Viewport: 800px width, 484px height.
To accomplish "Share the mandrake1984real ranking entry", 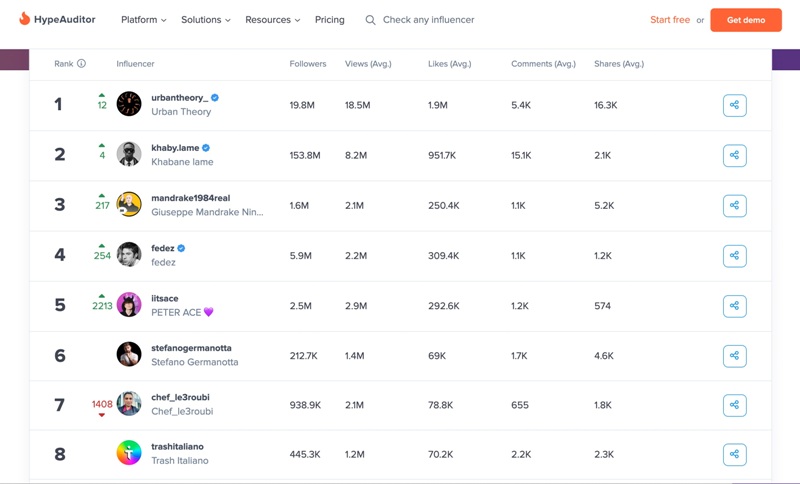I will (734, 205).
